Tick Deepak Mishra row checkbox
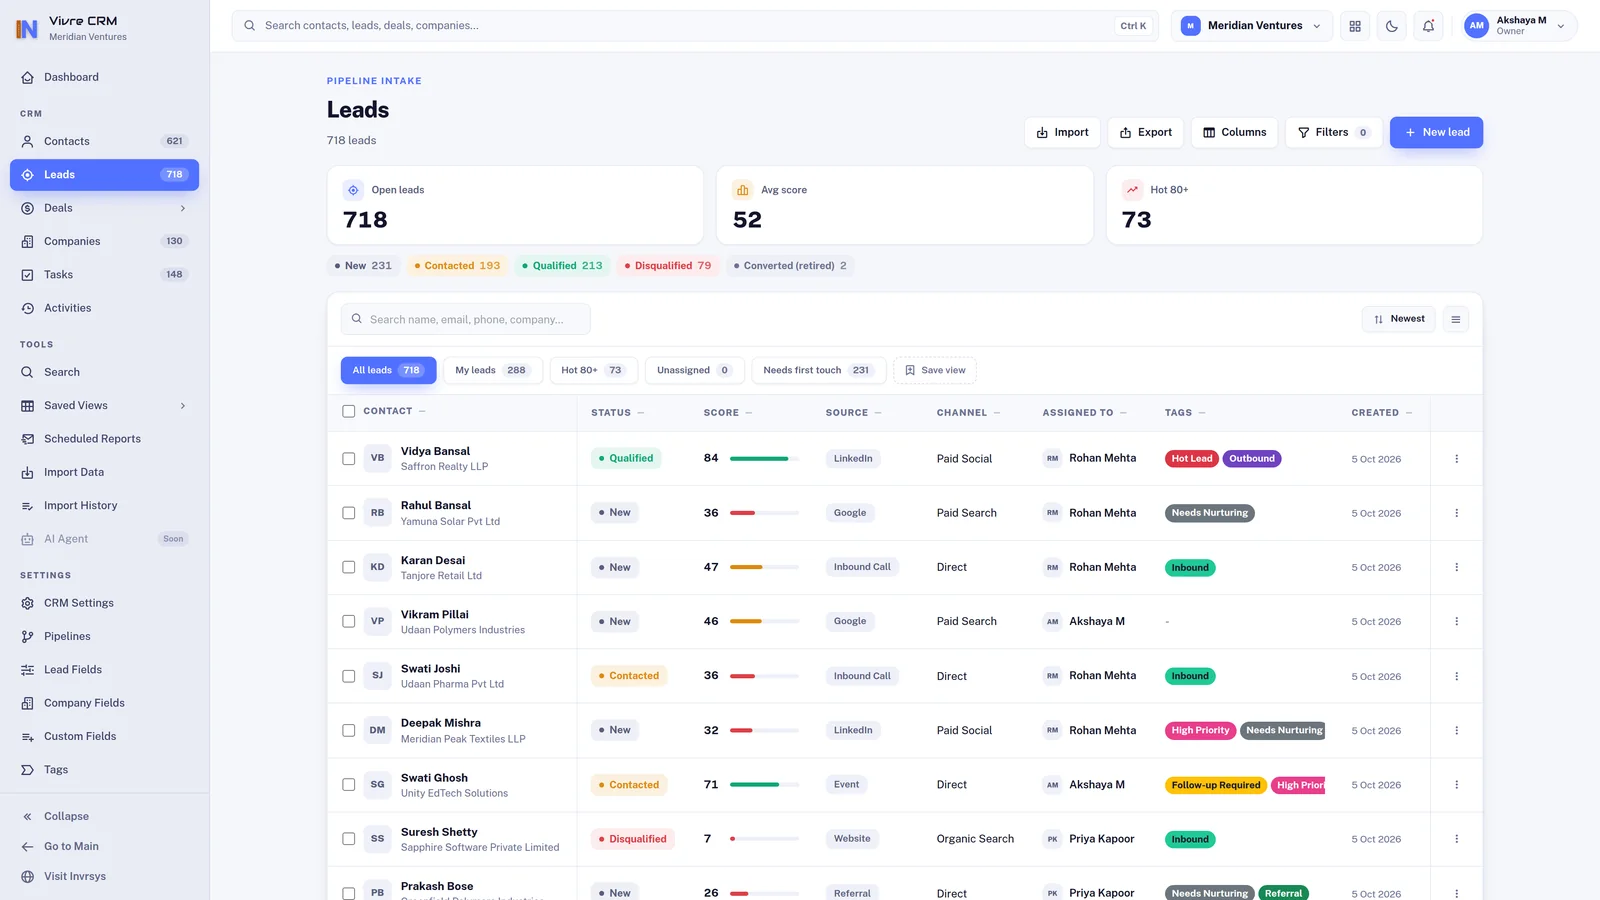 [348, 730]
